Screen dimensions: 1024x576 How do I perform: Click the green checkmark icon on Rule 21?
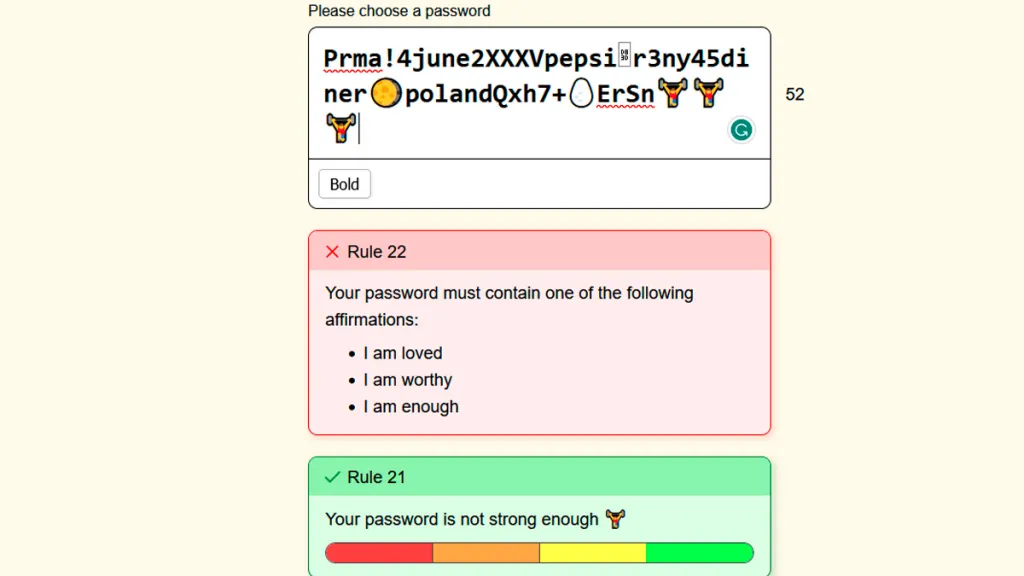332,477
